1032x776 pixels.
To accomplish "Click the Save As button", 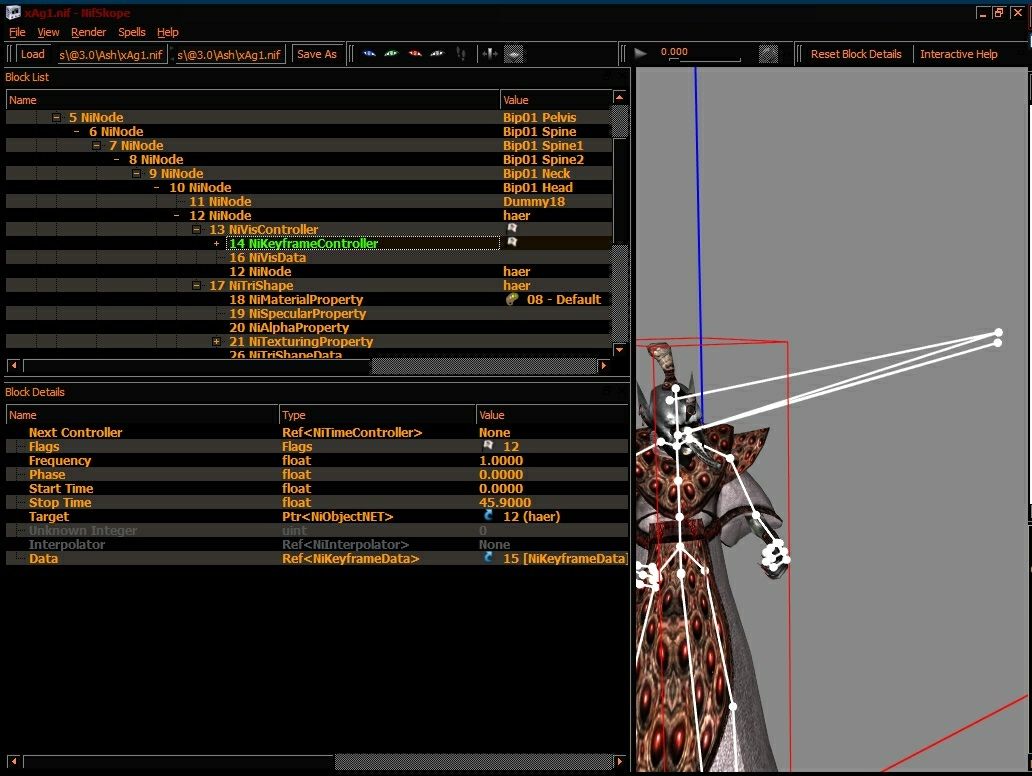I will click(x=317, y=54).
